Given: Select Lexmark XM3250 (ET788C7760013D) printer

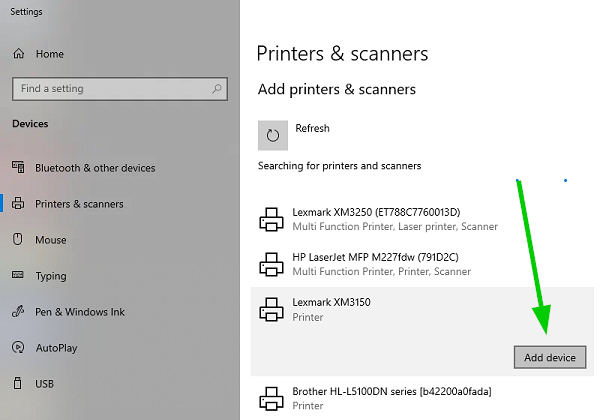Looking at the screenshot, I should [376, 212].
